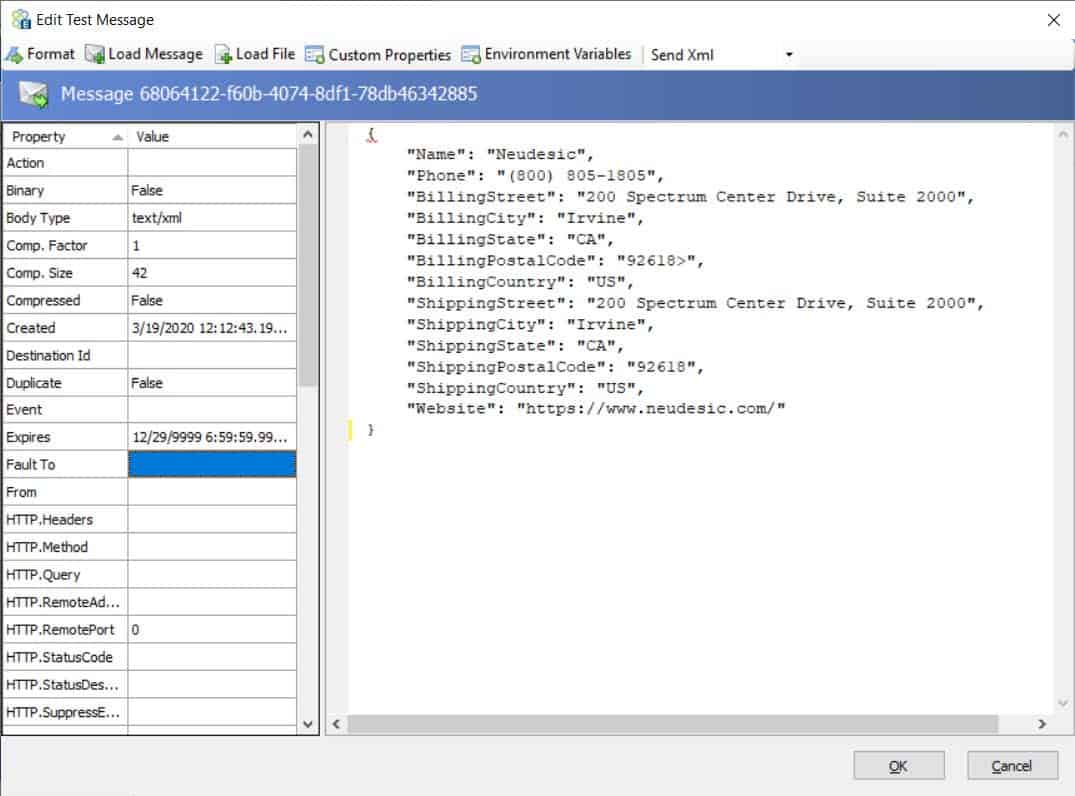Select the HTTP.Headers property label
The image size is (1075, 796).
point(49,519)
